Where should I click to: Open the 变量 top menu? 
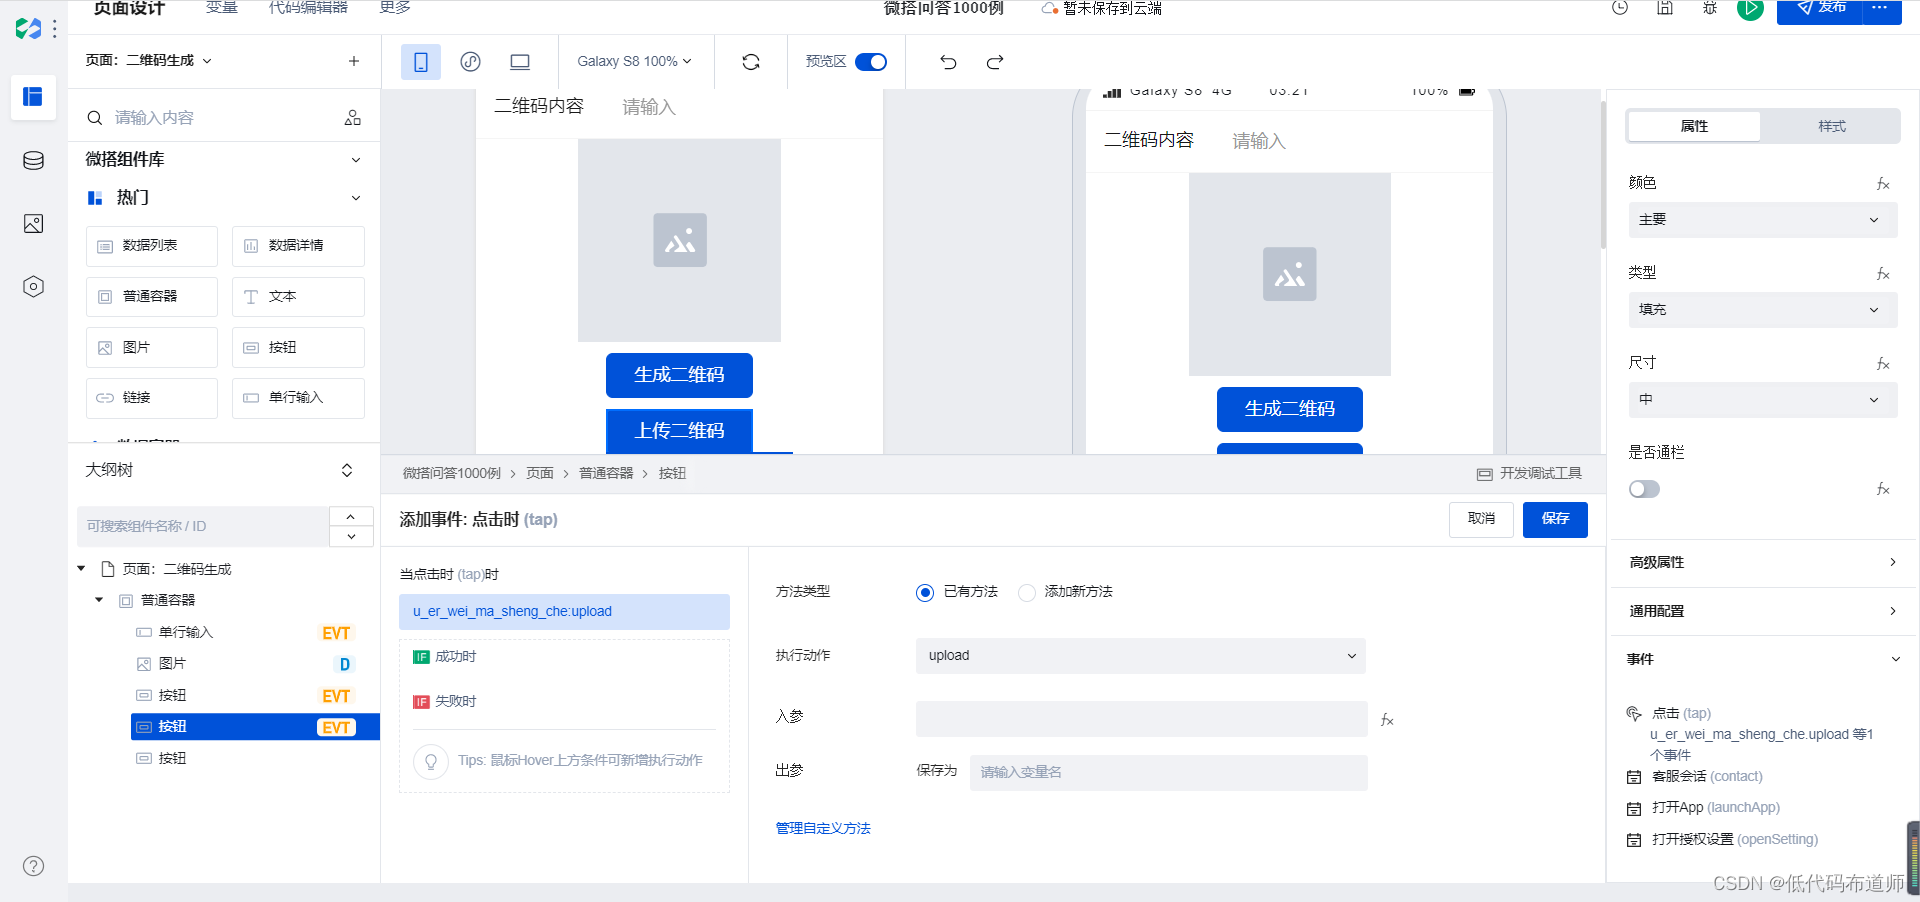(x=222, y=8)
